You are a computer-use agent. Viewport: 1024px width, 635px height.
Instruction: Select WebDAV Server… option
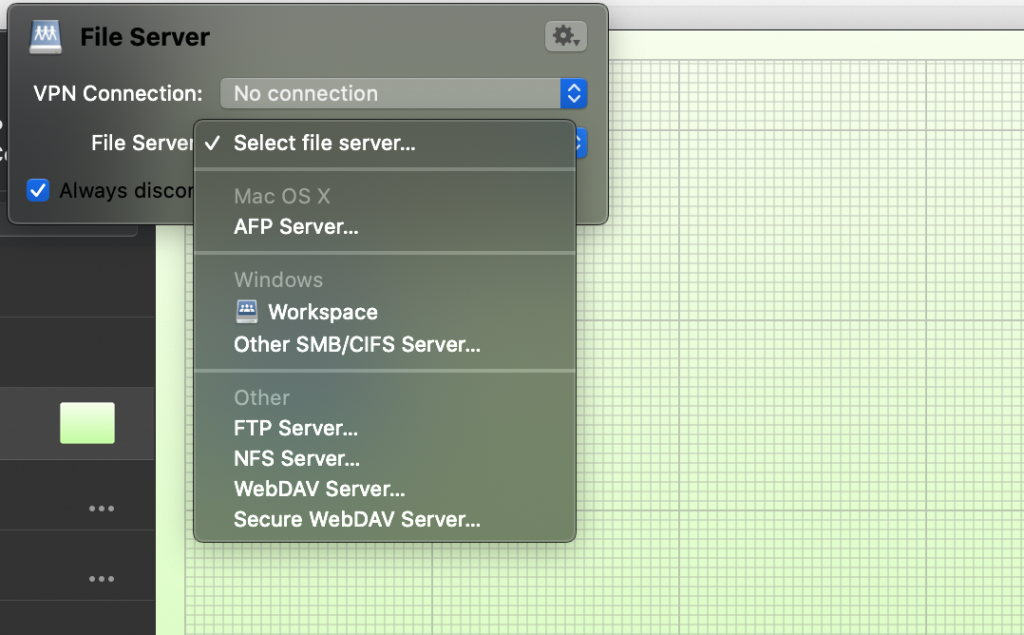pyautogui.click(x=385, y=489)
